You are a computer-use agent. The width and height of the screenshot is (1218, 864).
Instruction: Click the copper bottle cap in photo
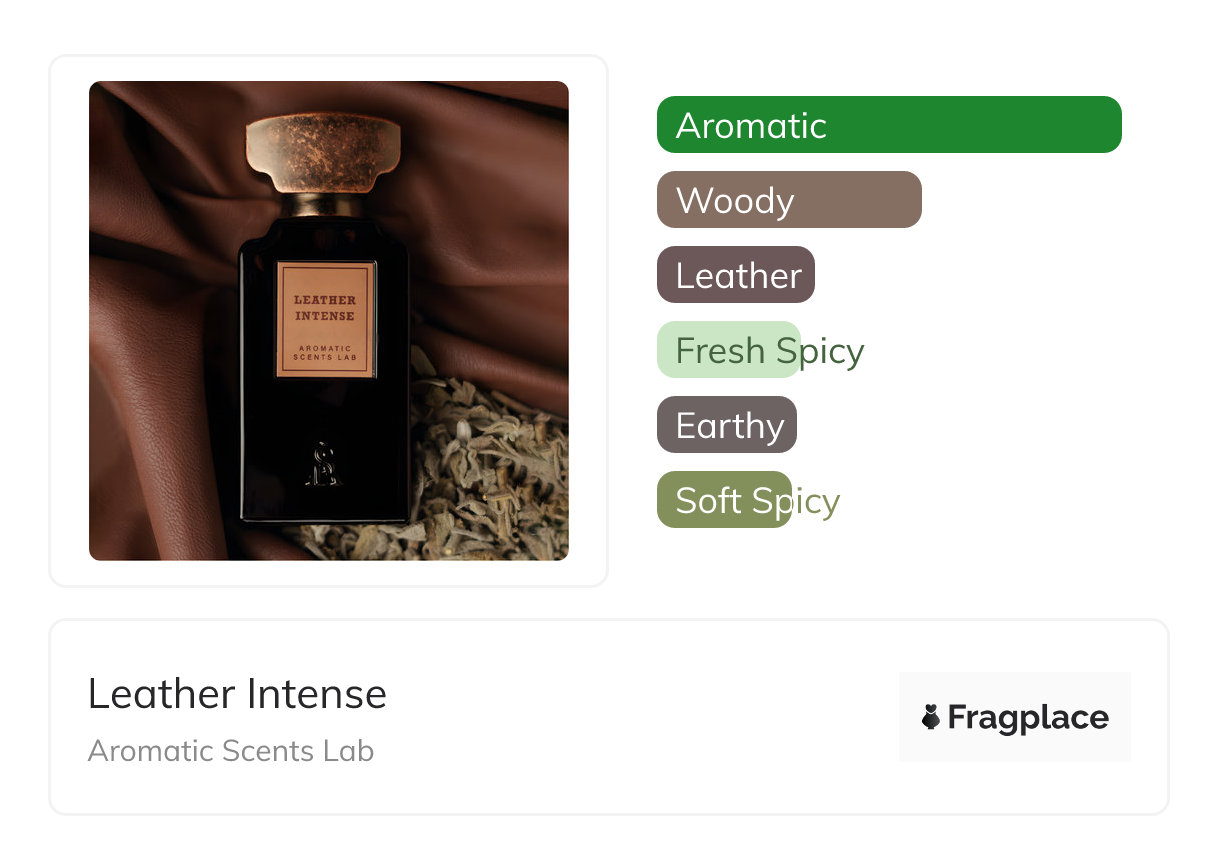pos(324,157)
